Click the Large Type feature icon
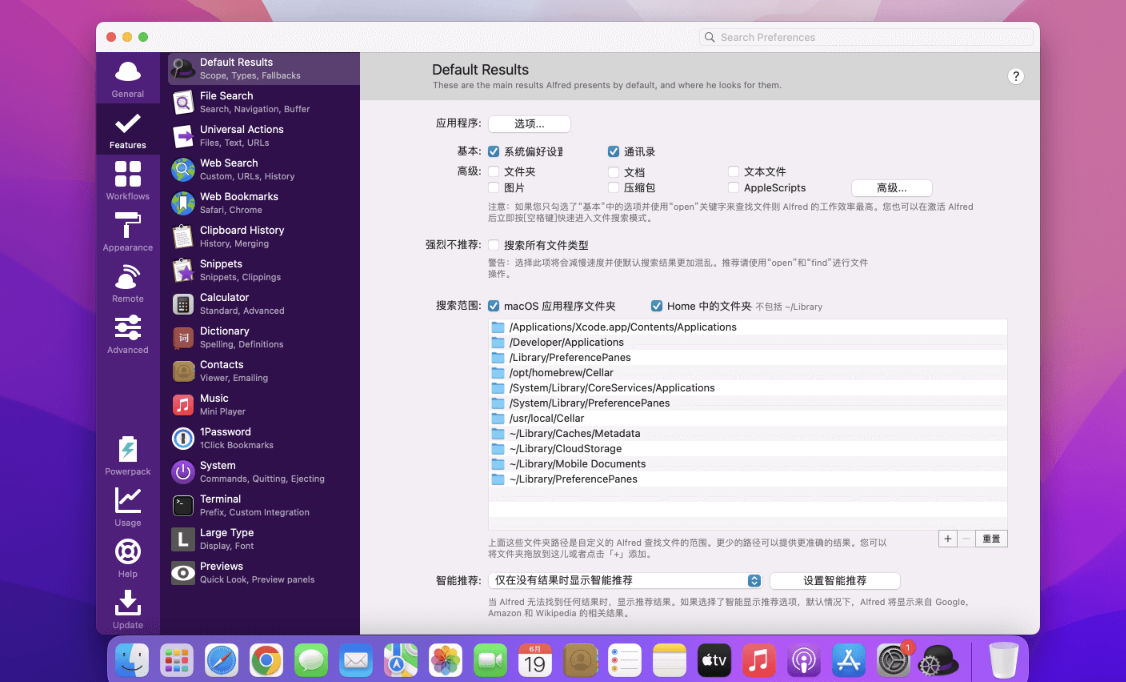 (x=183, y=539)
